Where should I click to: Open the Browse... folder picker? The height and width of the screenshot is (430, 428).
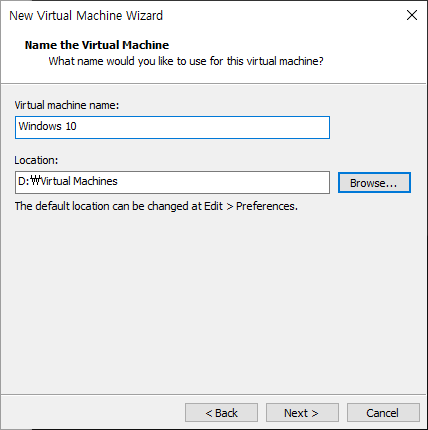(374, 183)
